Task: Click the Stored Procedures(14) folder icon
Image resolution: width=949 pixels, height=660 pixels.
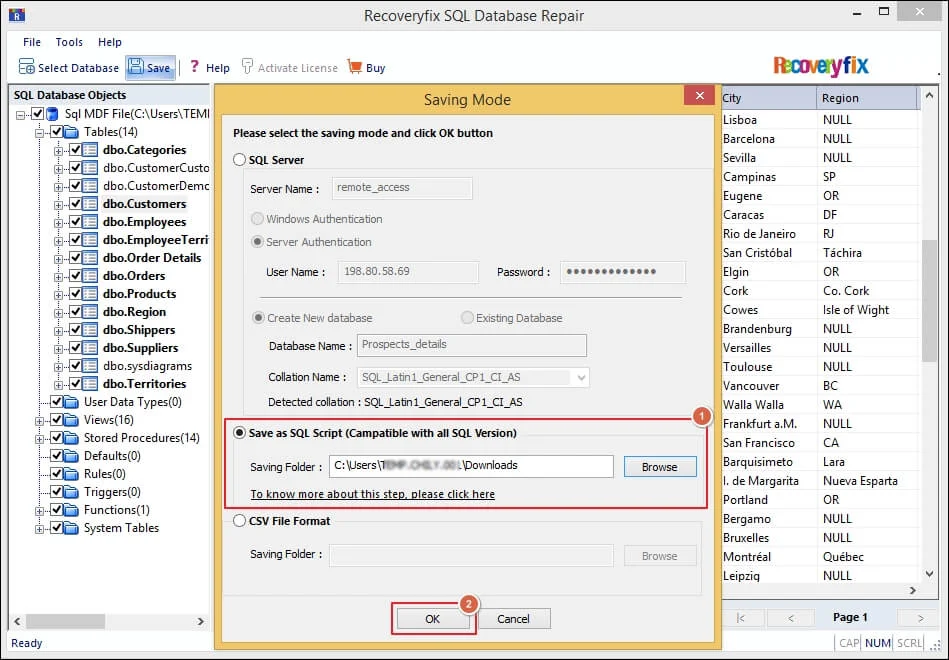Action: click(71, 438)
